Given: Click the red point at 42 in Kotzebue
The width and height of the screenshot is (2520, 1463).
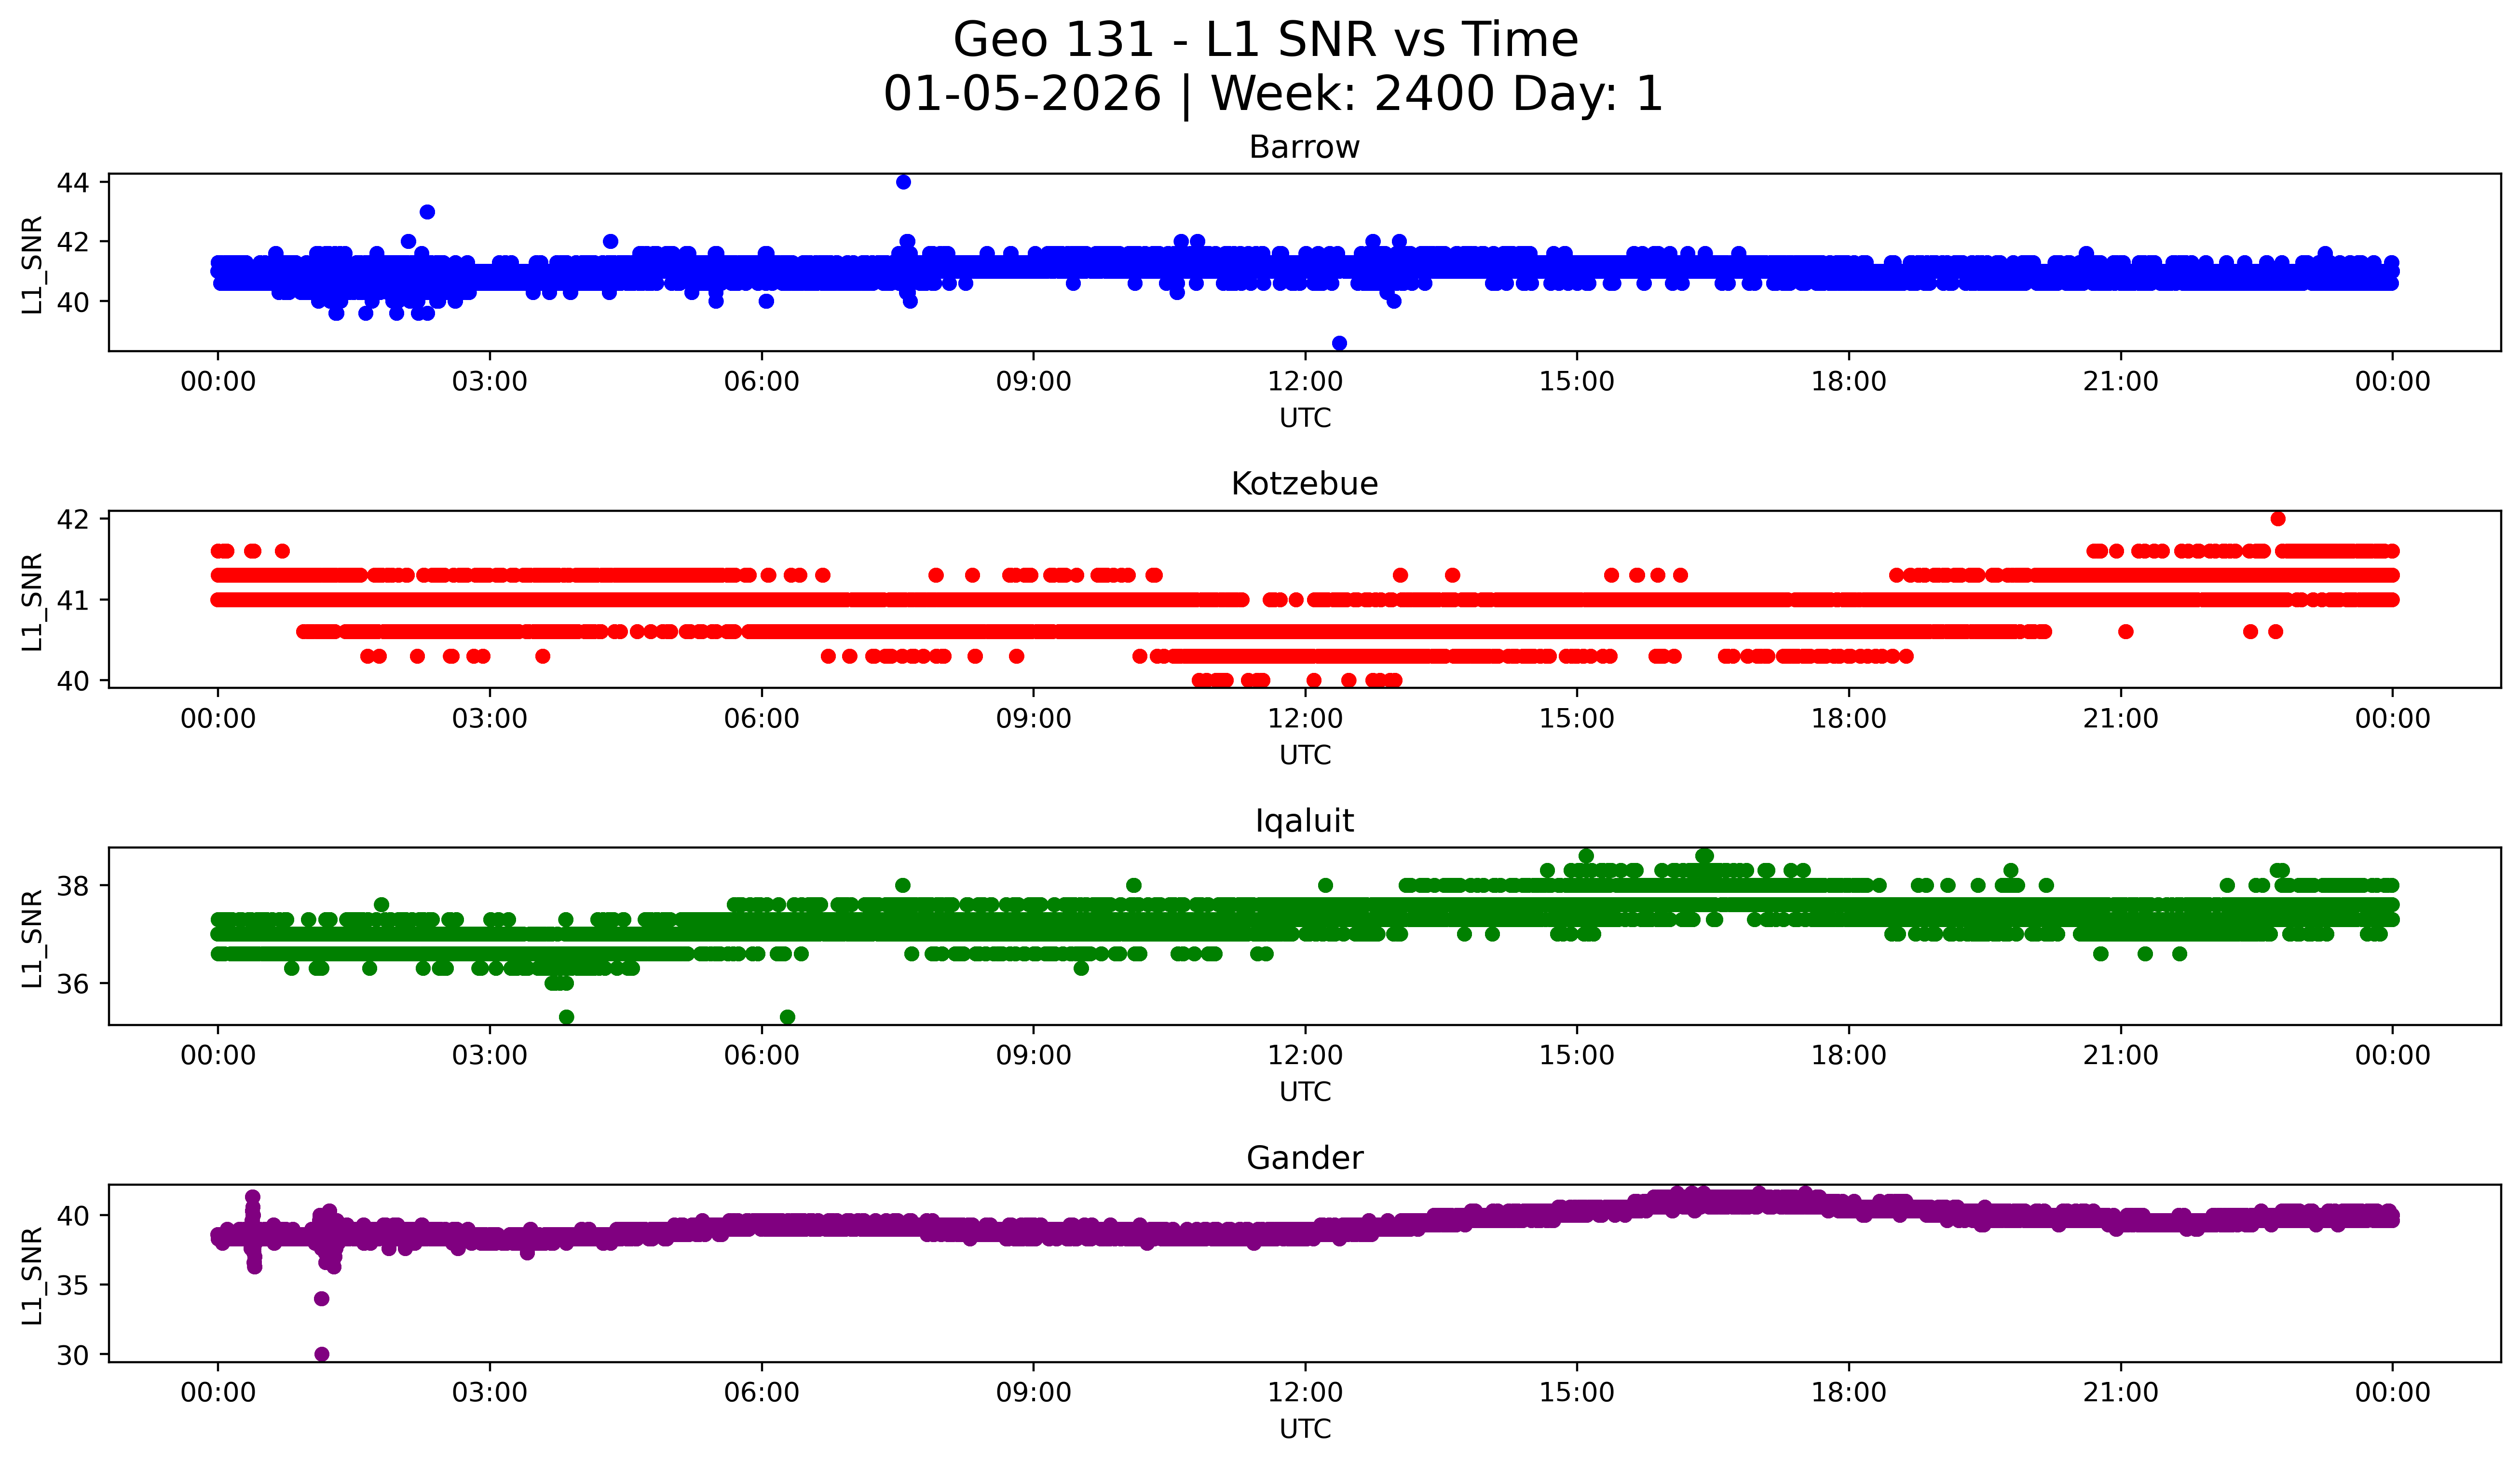Looking at the screenshot, I should click(2278, 519).
